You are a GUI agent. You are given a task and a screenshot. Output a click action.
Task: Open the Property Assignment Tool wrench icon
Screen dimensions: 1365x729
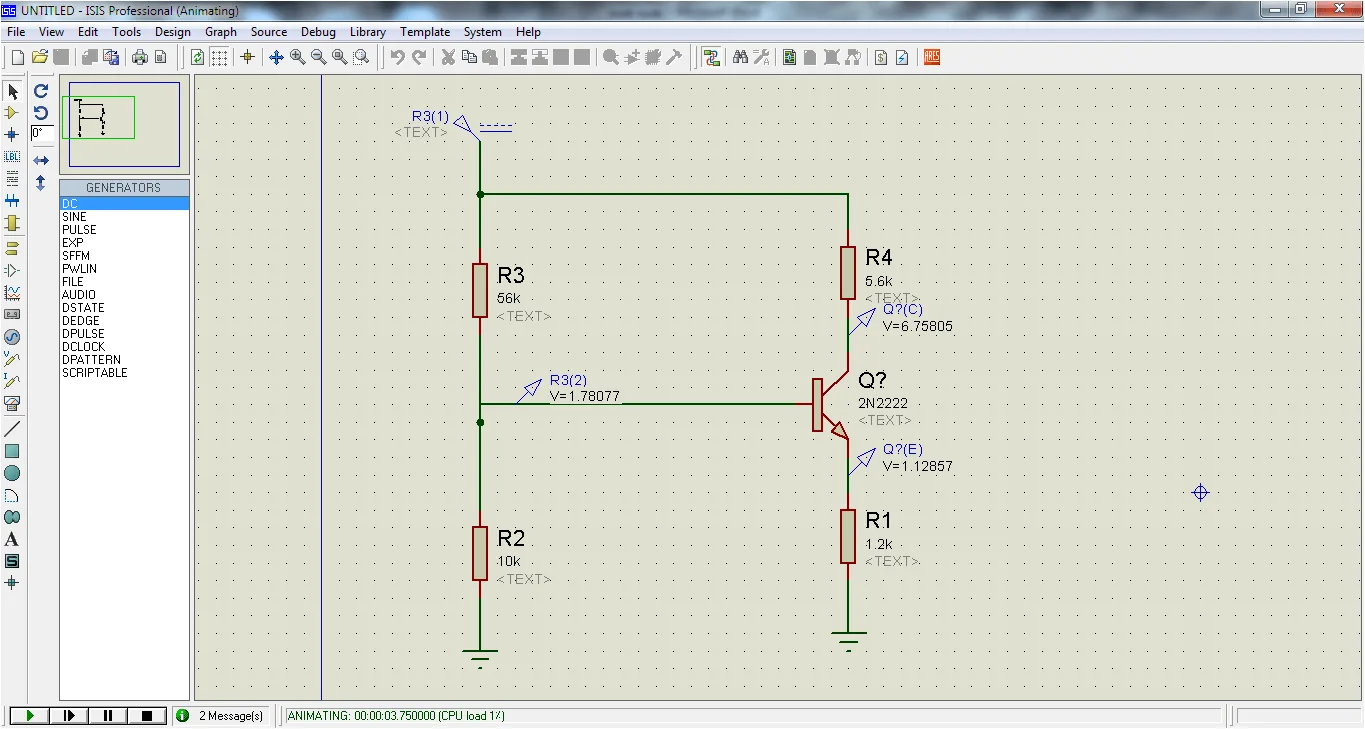tap(761, 57)
